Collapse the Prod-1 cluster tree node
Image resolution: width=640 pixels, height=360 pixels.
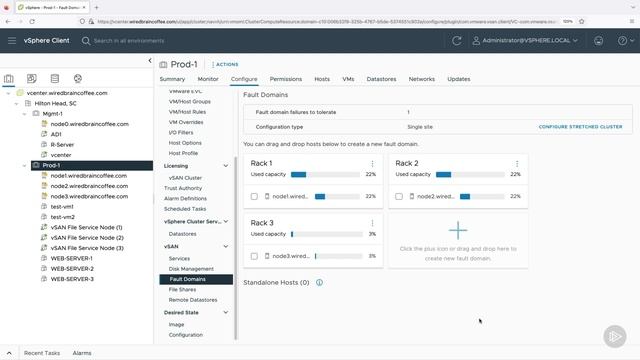pos(24,165)
